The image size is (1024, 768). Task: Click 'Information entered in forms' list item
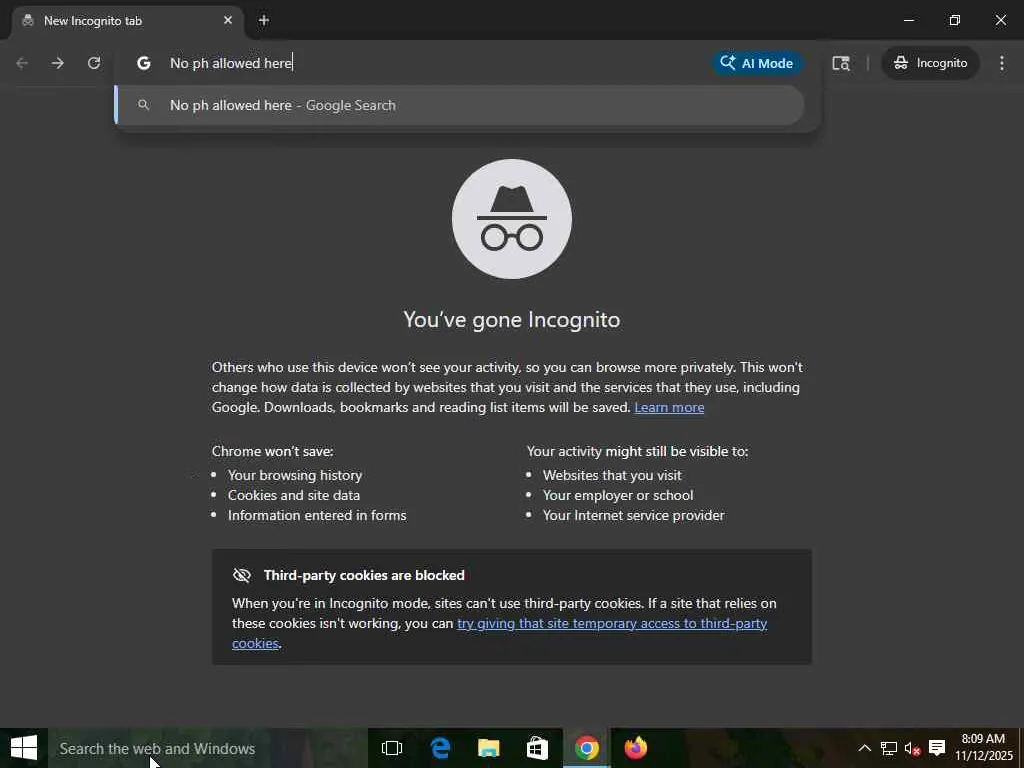317,515
